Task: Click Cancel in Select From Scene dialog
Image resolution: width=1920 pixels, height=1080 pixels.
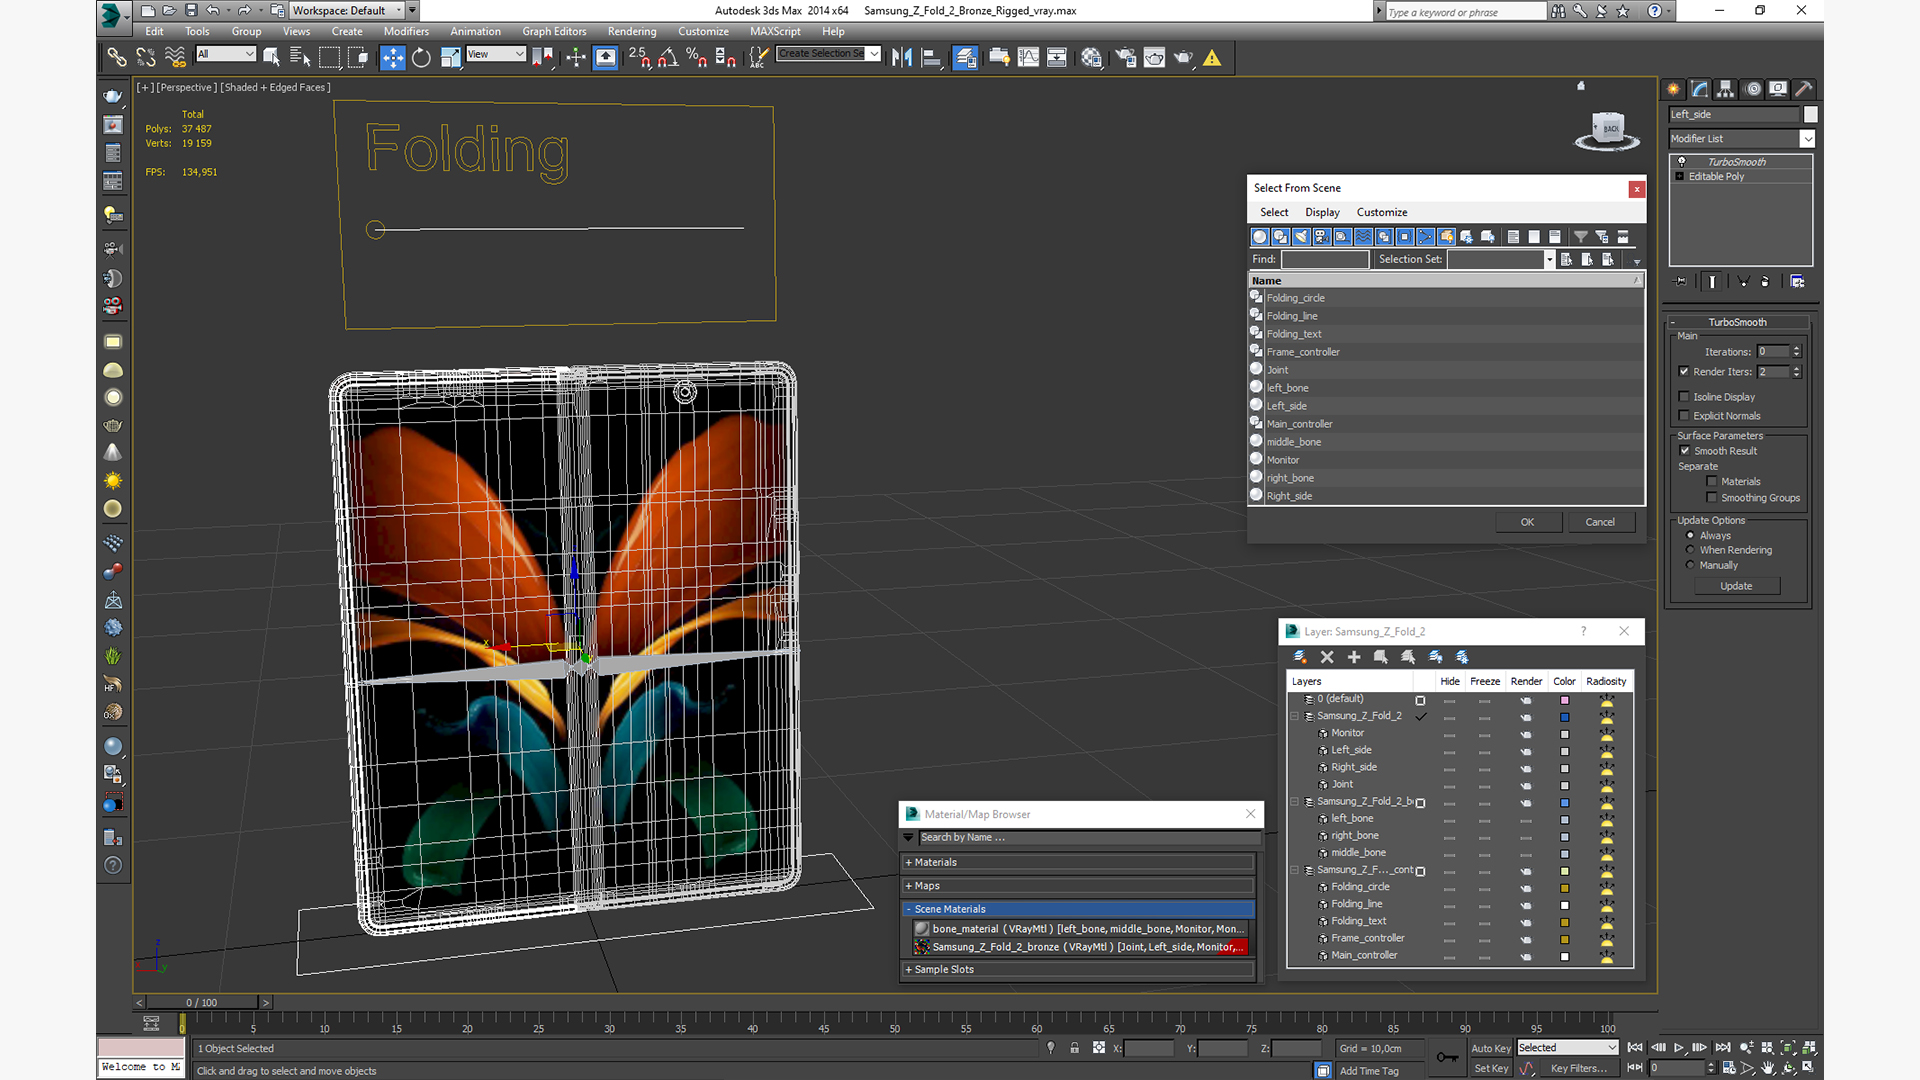Action: (1600, 522)
